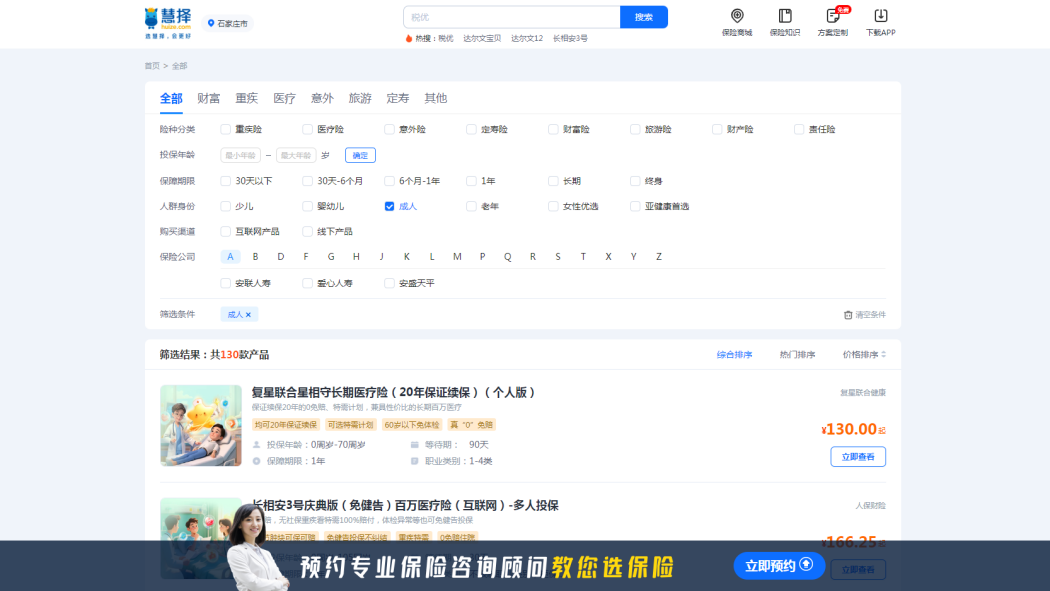Focus the search box in the header
This screenshot has width=1050, height=591.
pyautogui.click(x=512, y=17)
